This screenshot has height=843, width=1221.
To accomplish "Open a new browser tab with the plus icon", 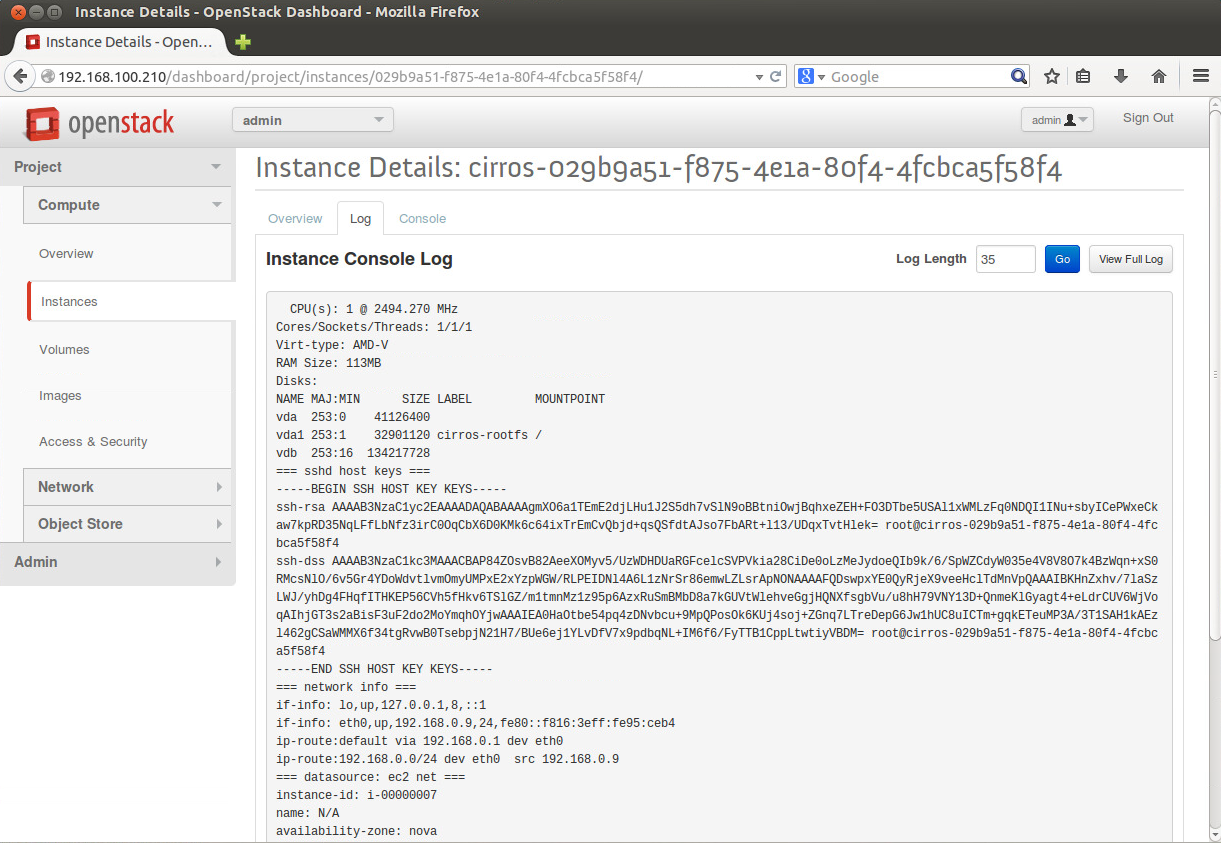I will pyautogui.click(x=242, y=42).
